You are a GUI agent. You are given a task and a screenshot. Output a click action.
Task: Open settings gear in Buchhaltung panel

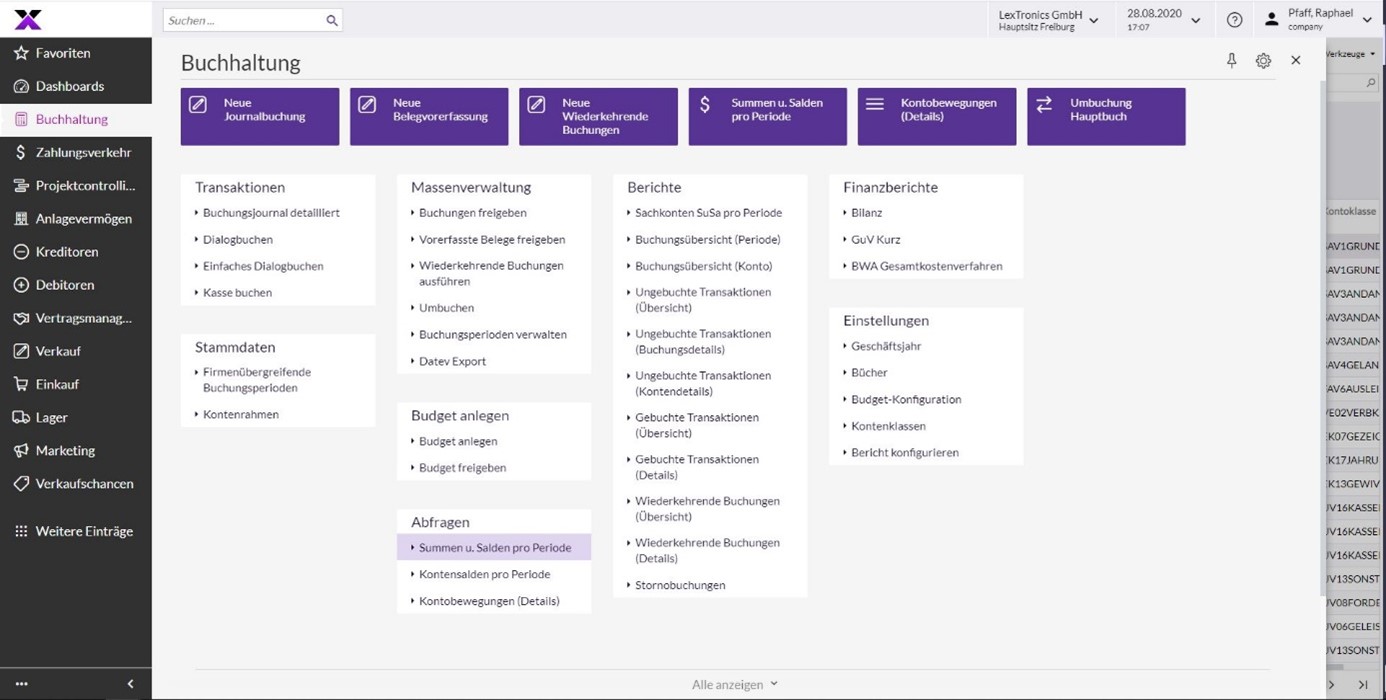1263,61
